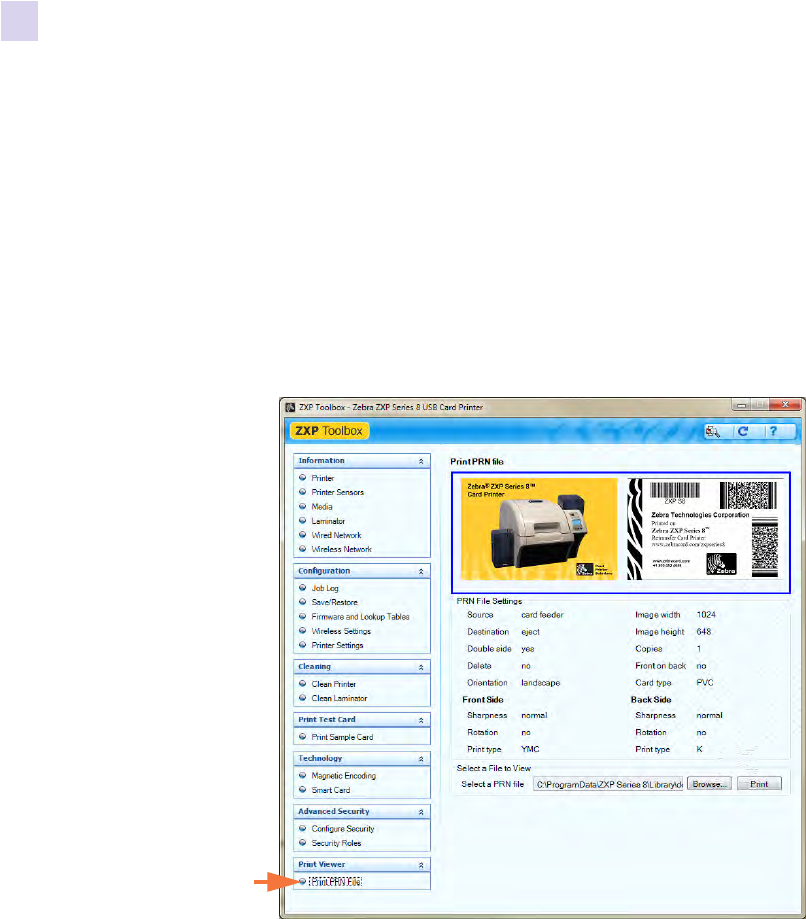Viewport: 806px width, 919px height.
Task: Click the back side card preview image
Action: (703, 529)
